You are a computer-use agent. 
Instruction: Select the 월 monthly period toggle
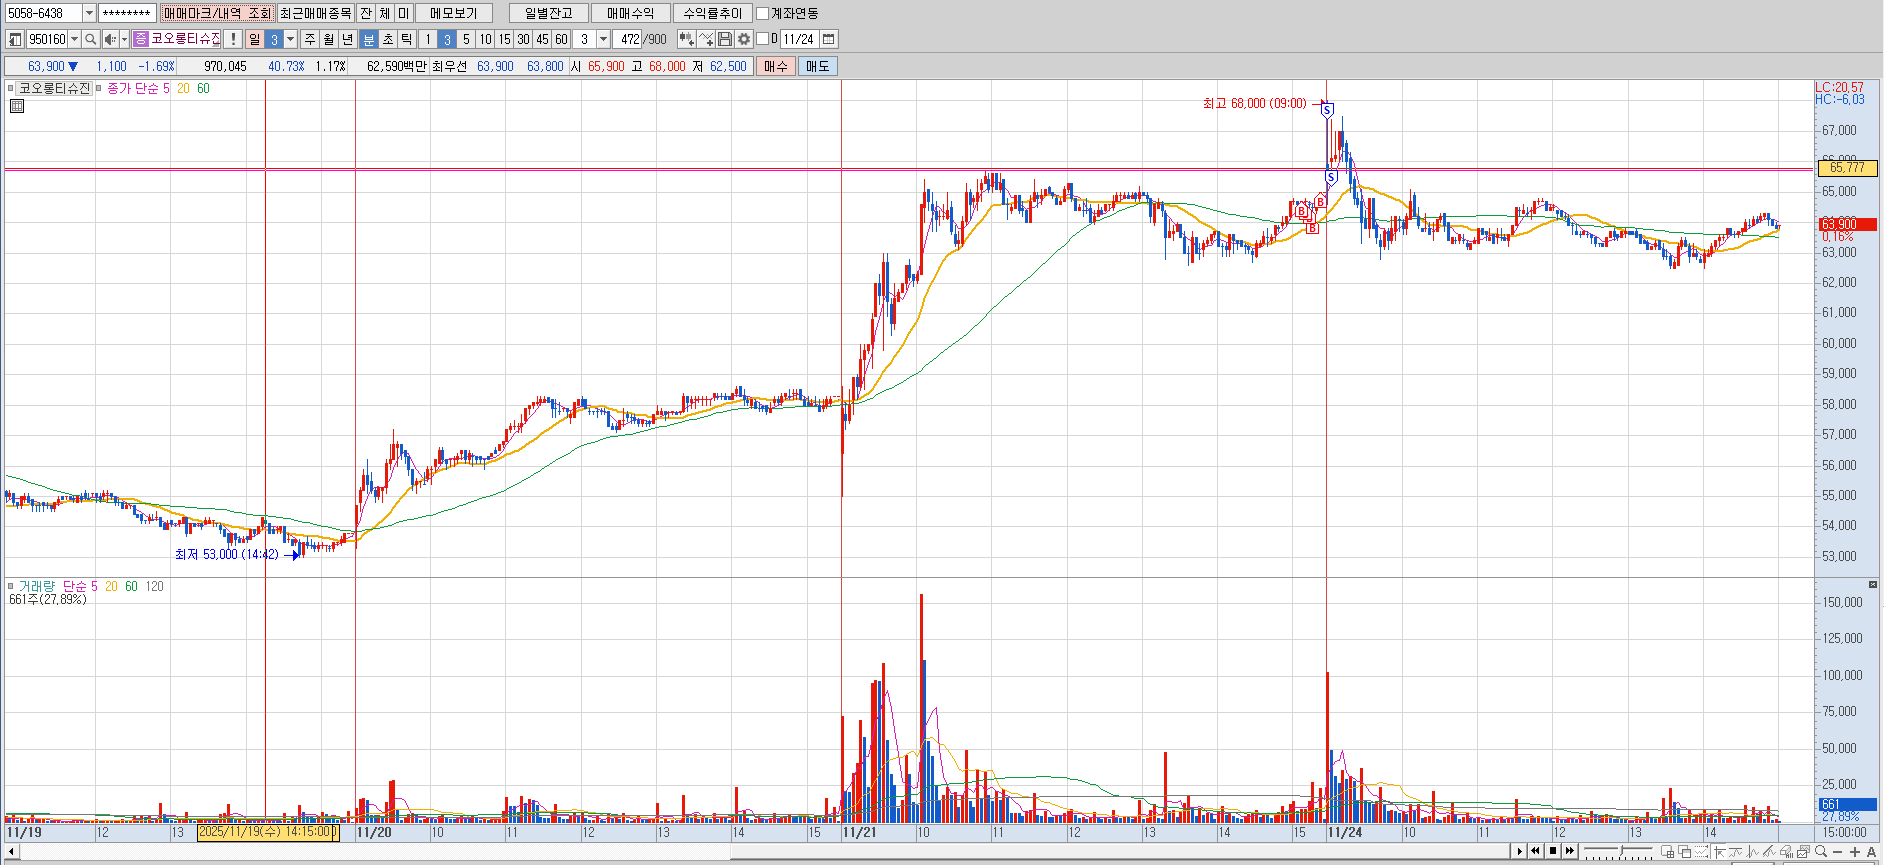click(x=329, y=39)
